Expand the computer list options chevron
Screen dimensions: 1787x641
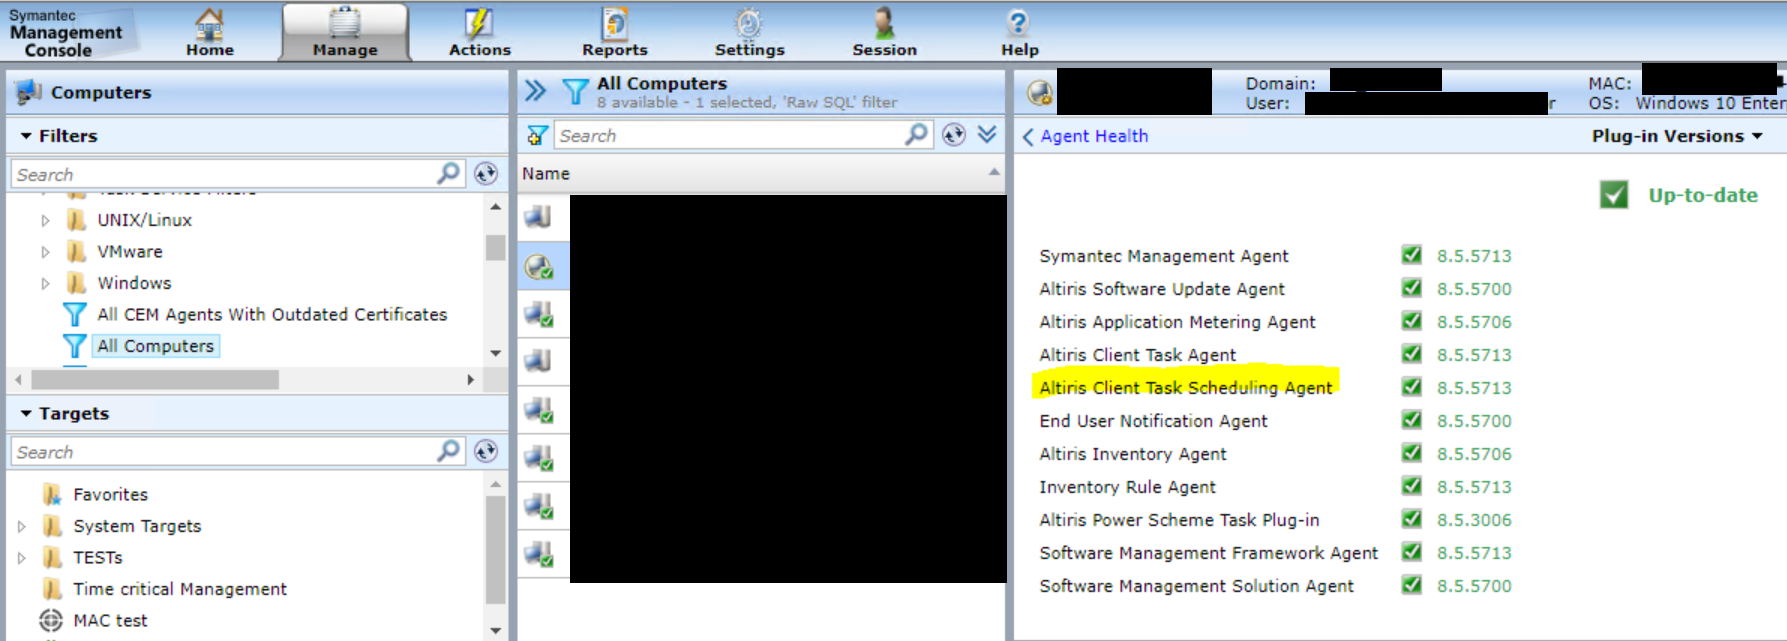click(x=987, y=135)
